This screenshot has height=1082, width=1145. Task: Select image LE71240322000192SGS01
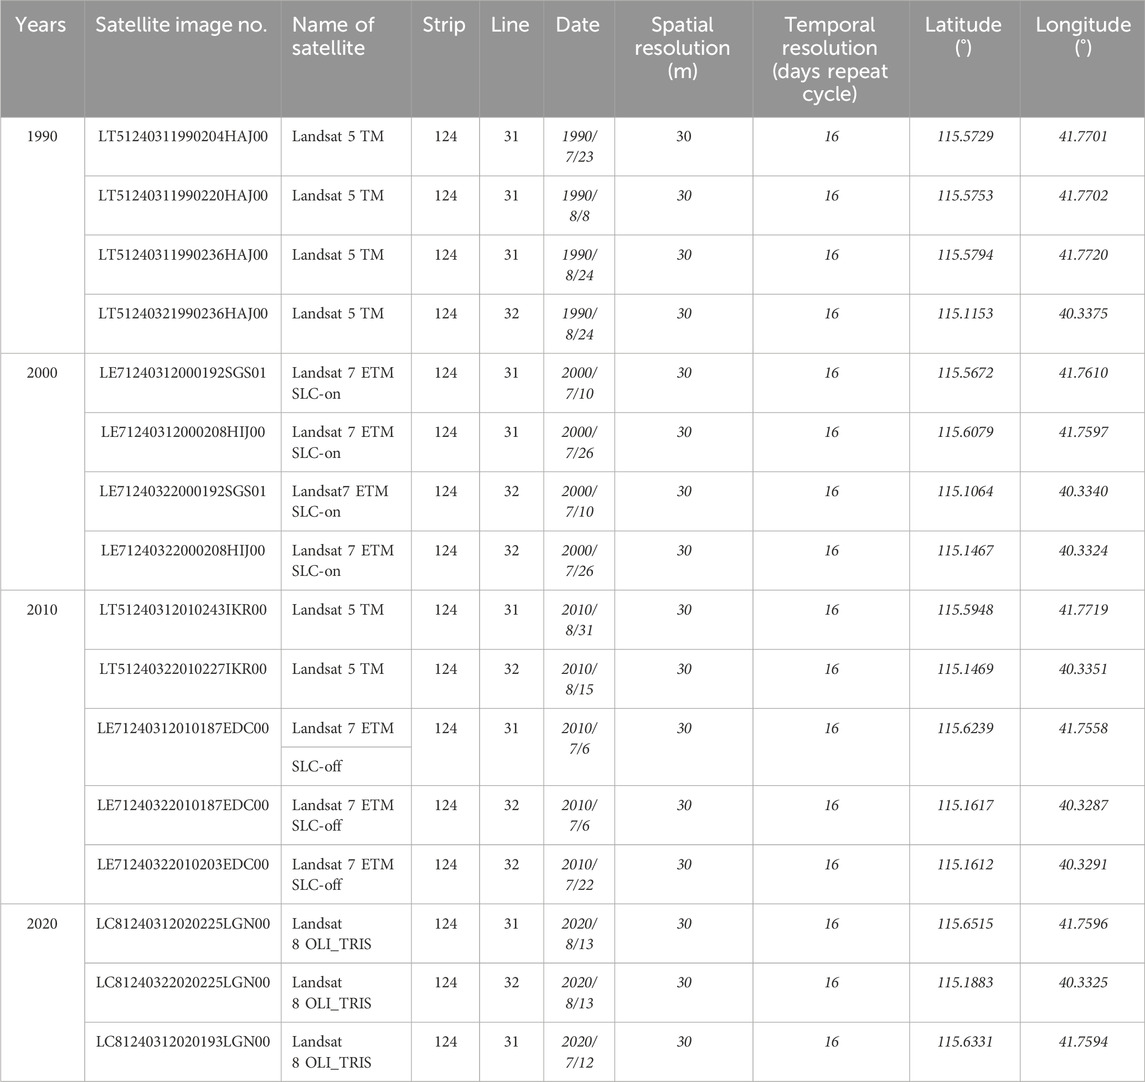tap(183, 491)
